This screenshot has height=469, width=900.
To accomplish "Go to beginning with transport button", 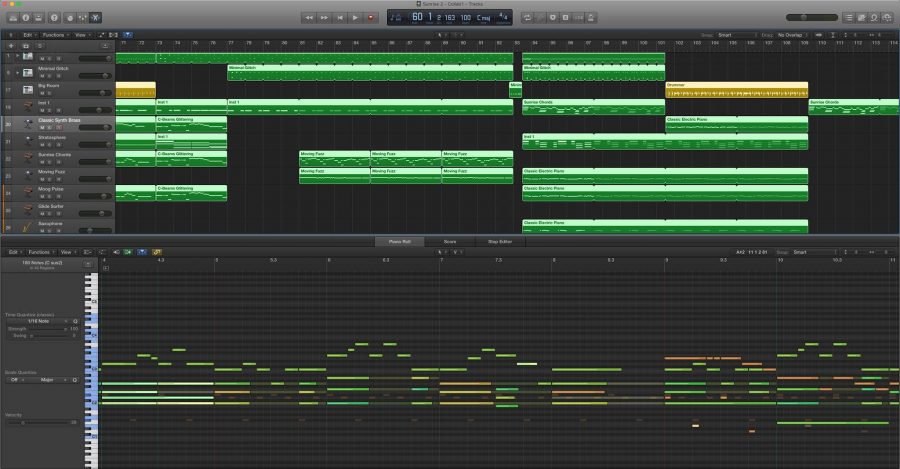I will coord(340,18).
